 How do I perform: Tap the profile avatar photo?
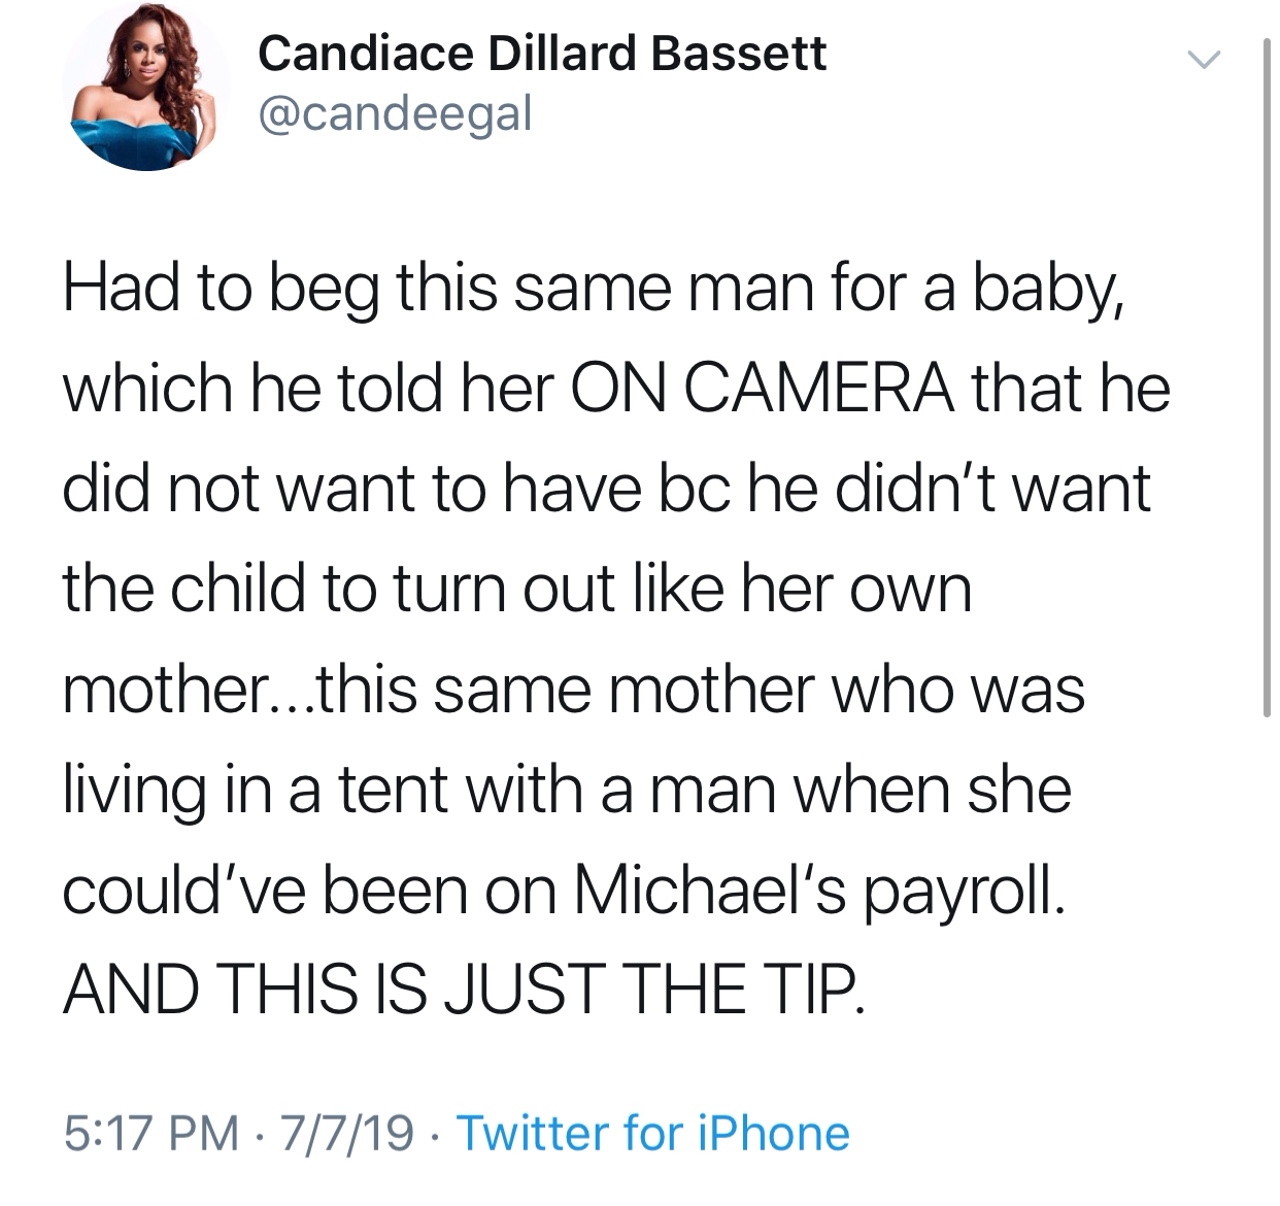(146, 87)
